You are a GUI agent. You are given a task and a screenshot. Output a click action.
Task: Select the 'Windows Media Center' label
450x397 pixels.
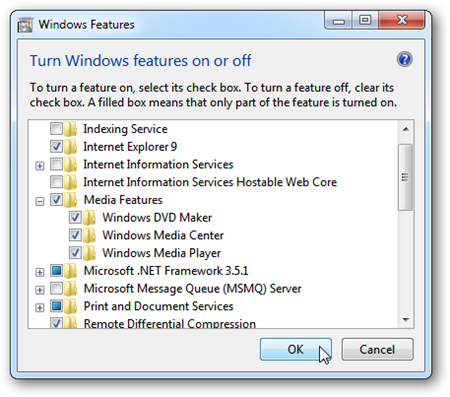[163, 235]
